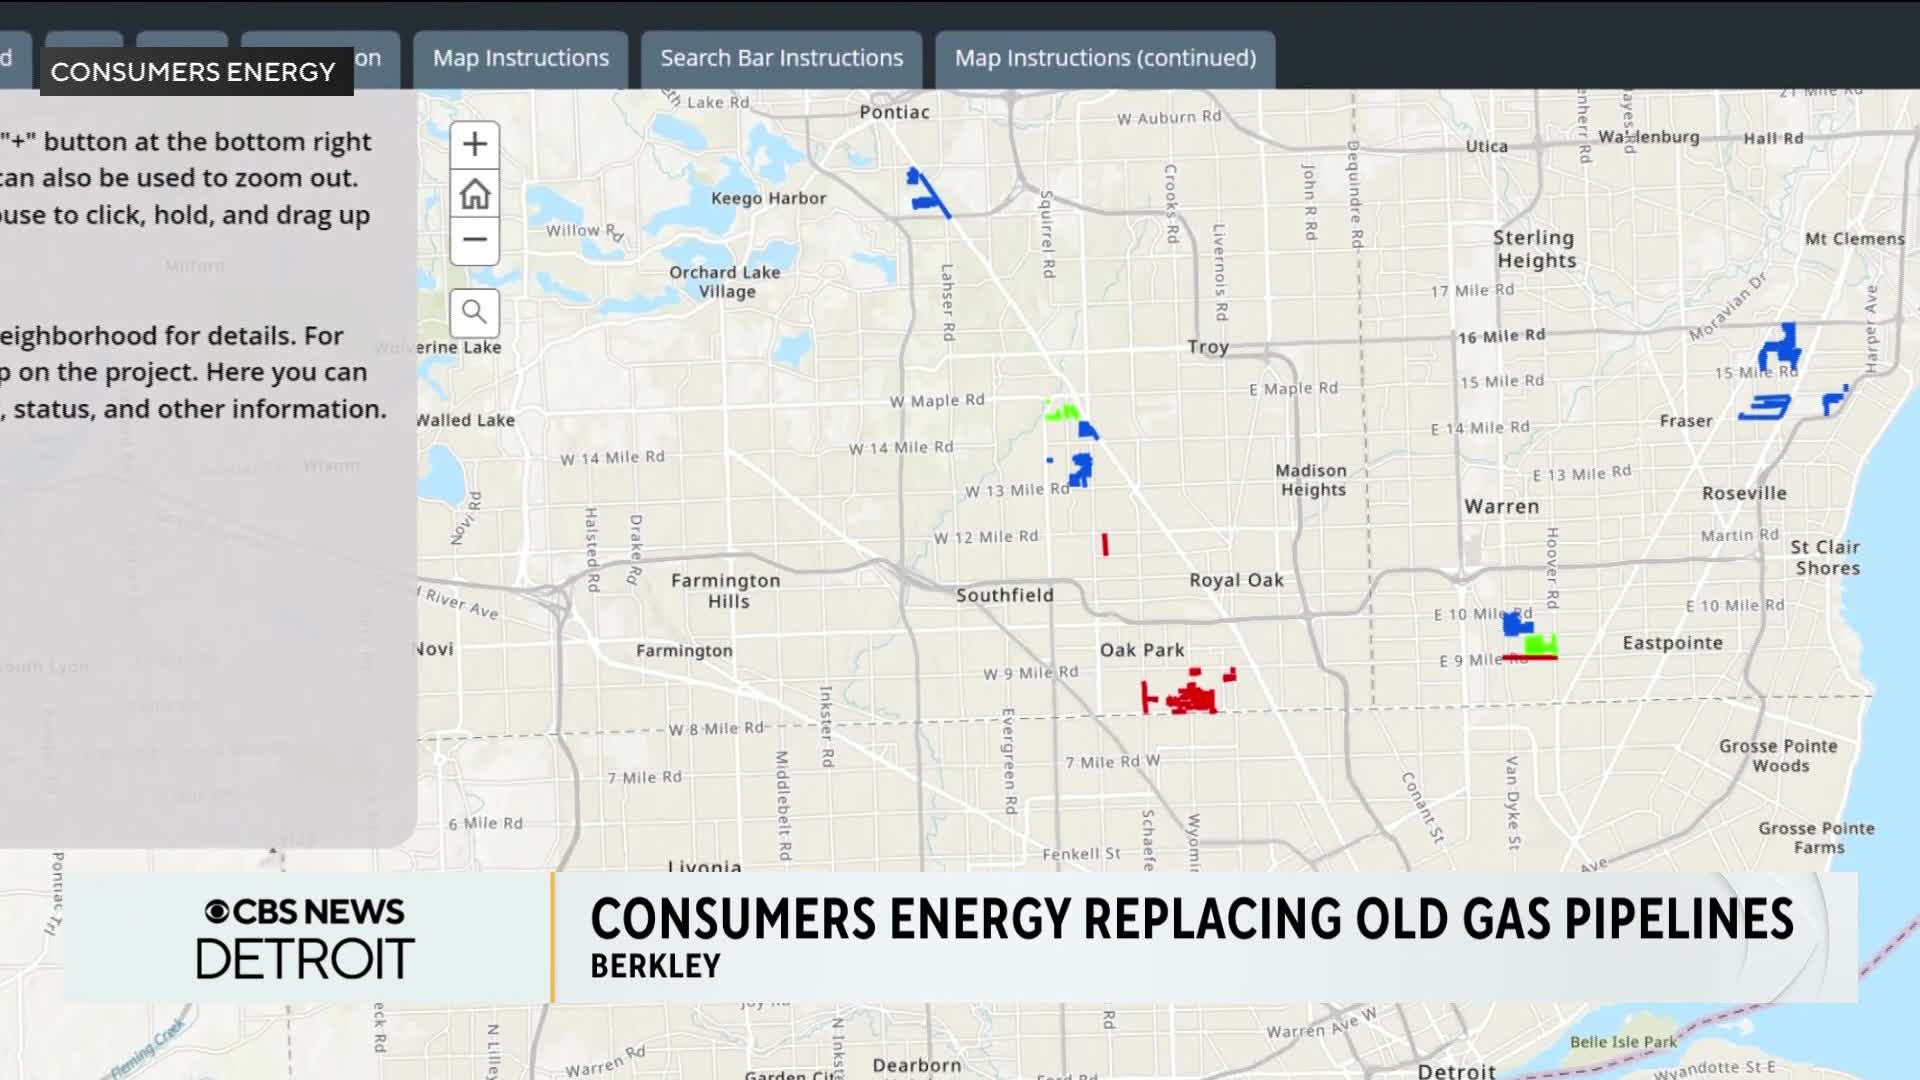Reset the map to home view
This screenshot has width=1920, height=1080.
tap(474, 193)
